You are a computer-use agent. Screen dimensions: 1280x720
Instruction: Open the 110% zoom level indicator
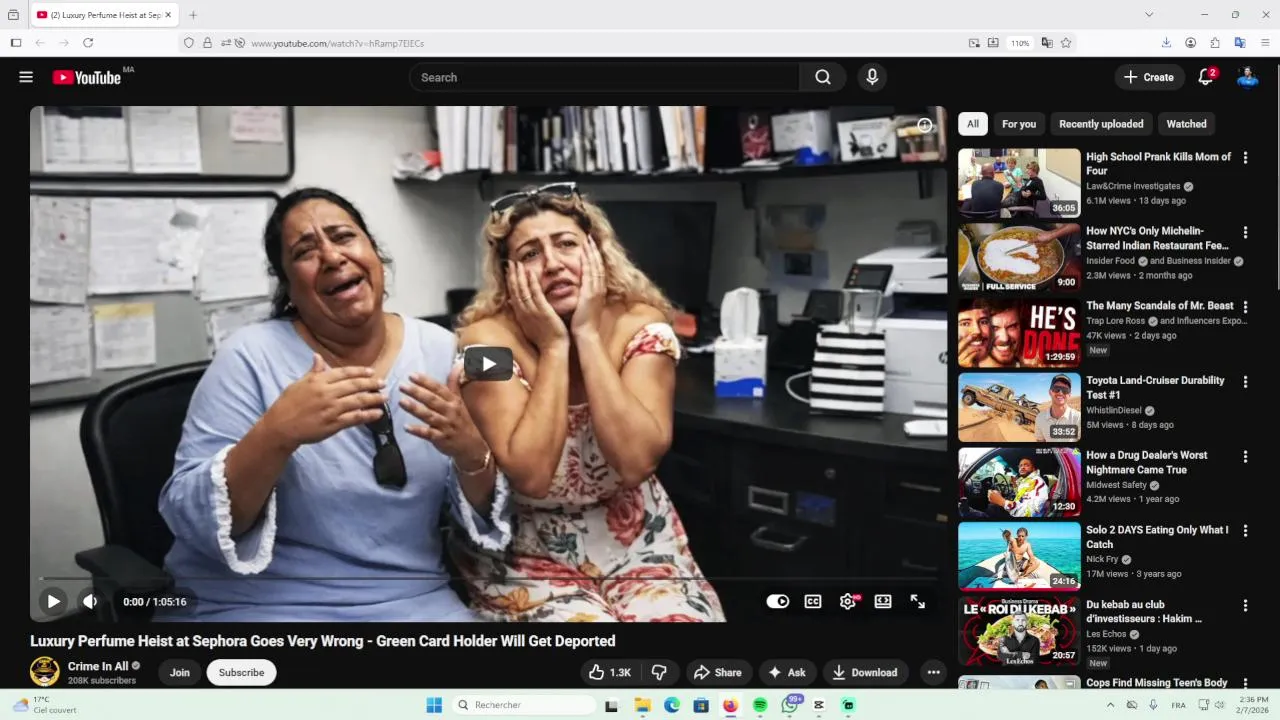coord(1020,43)
